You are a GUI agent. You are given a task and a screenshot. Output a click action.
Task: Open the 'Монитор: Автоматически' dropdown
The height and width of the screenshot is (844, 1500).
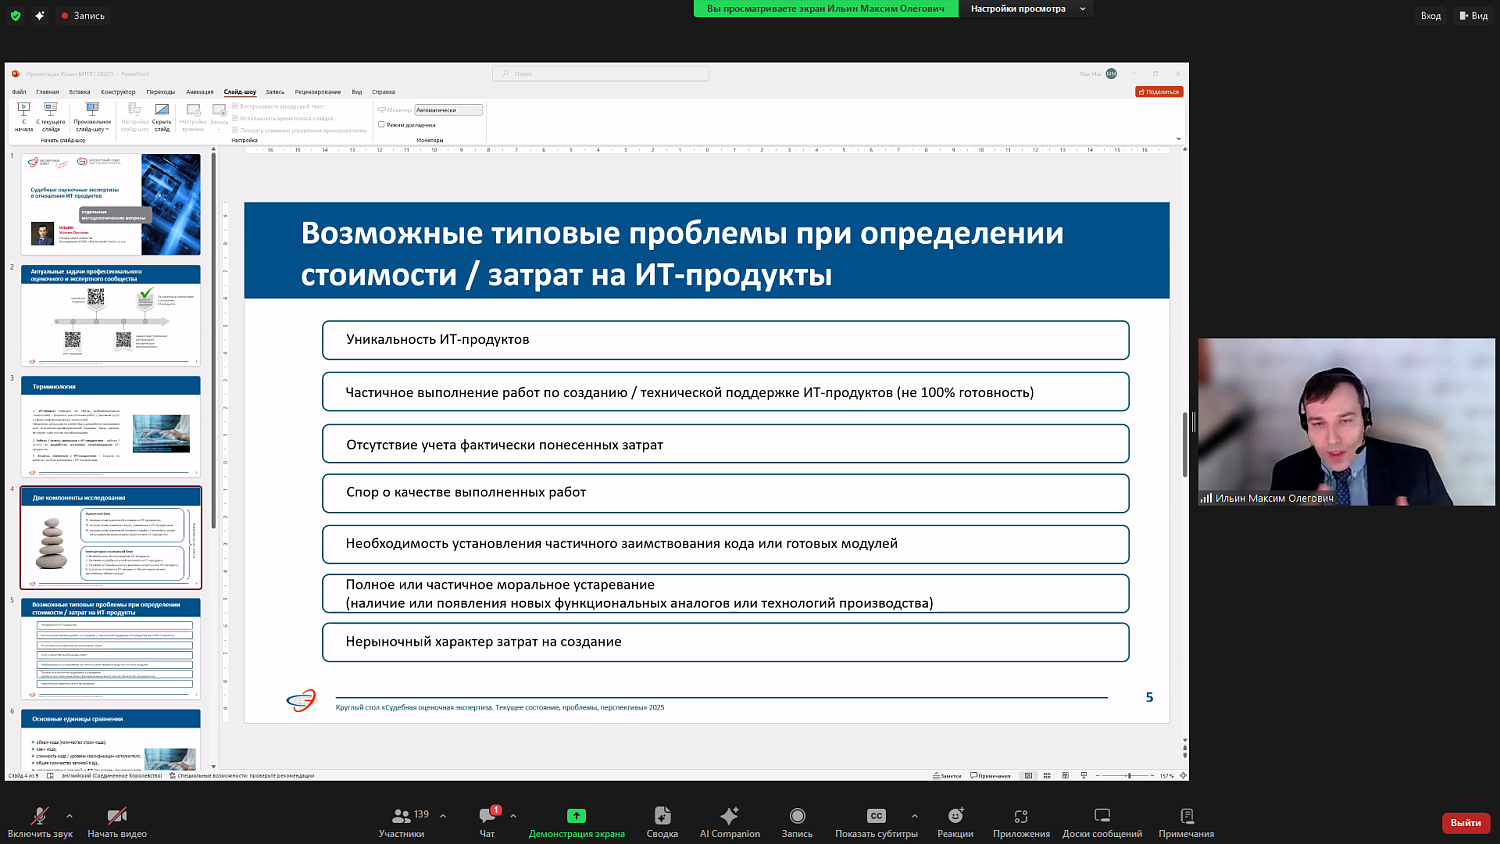tap(448, 110)
